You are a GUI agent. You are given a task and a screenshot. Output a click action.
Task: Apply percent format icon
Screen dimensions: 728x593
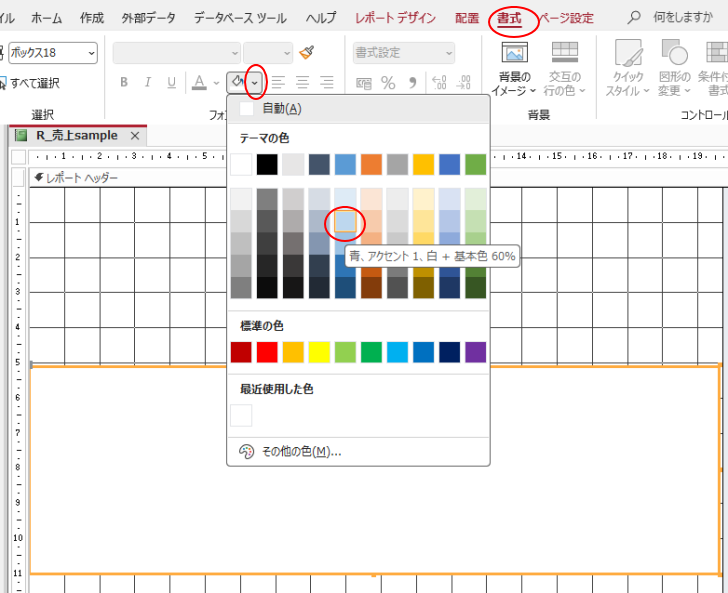(388, 83)
